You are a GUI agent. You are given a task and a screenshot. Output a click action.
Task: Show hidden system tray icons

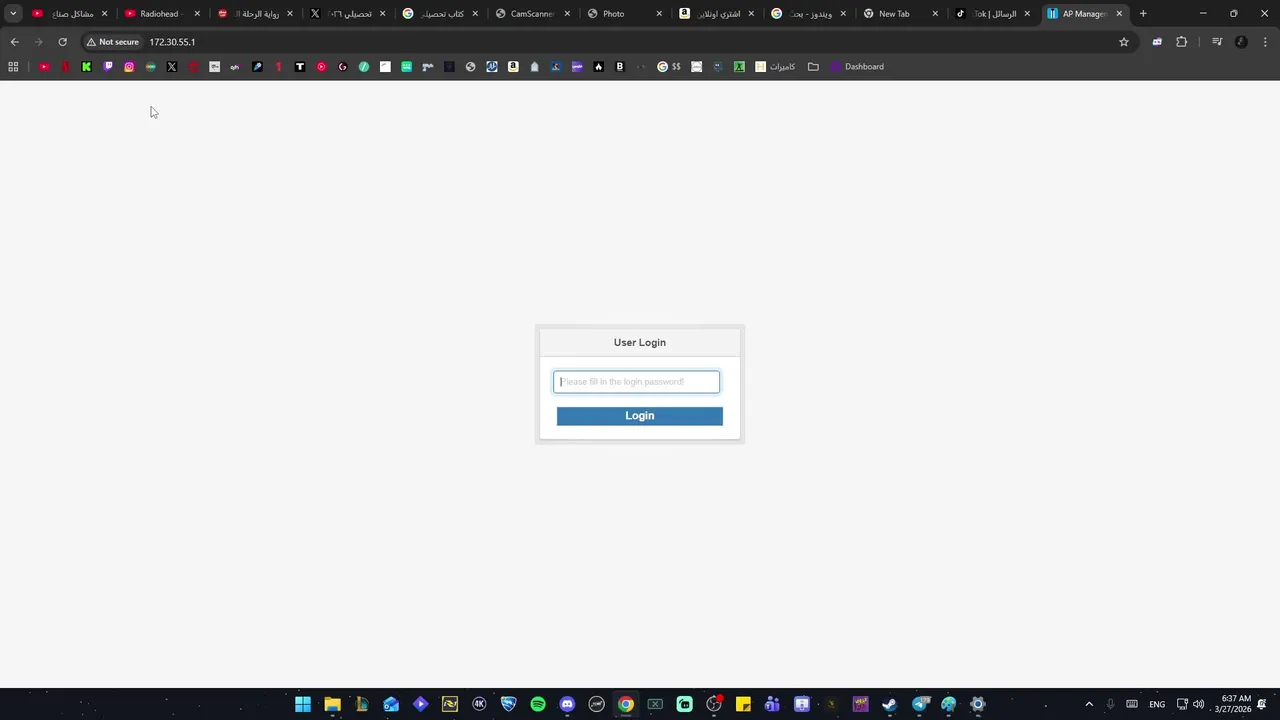[1089, 704]
